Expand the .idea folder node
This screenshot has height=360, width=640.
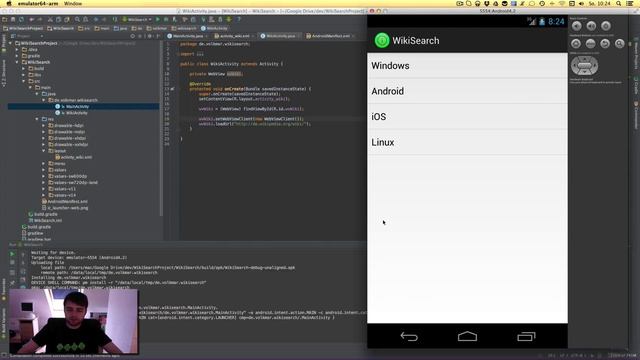[x=17, y=49]
